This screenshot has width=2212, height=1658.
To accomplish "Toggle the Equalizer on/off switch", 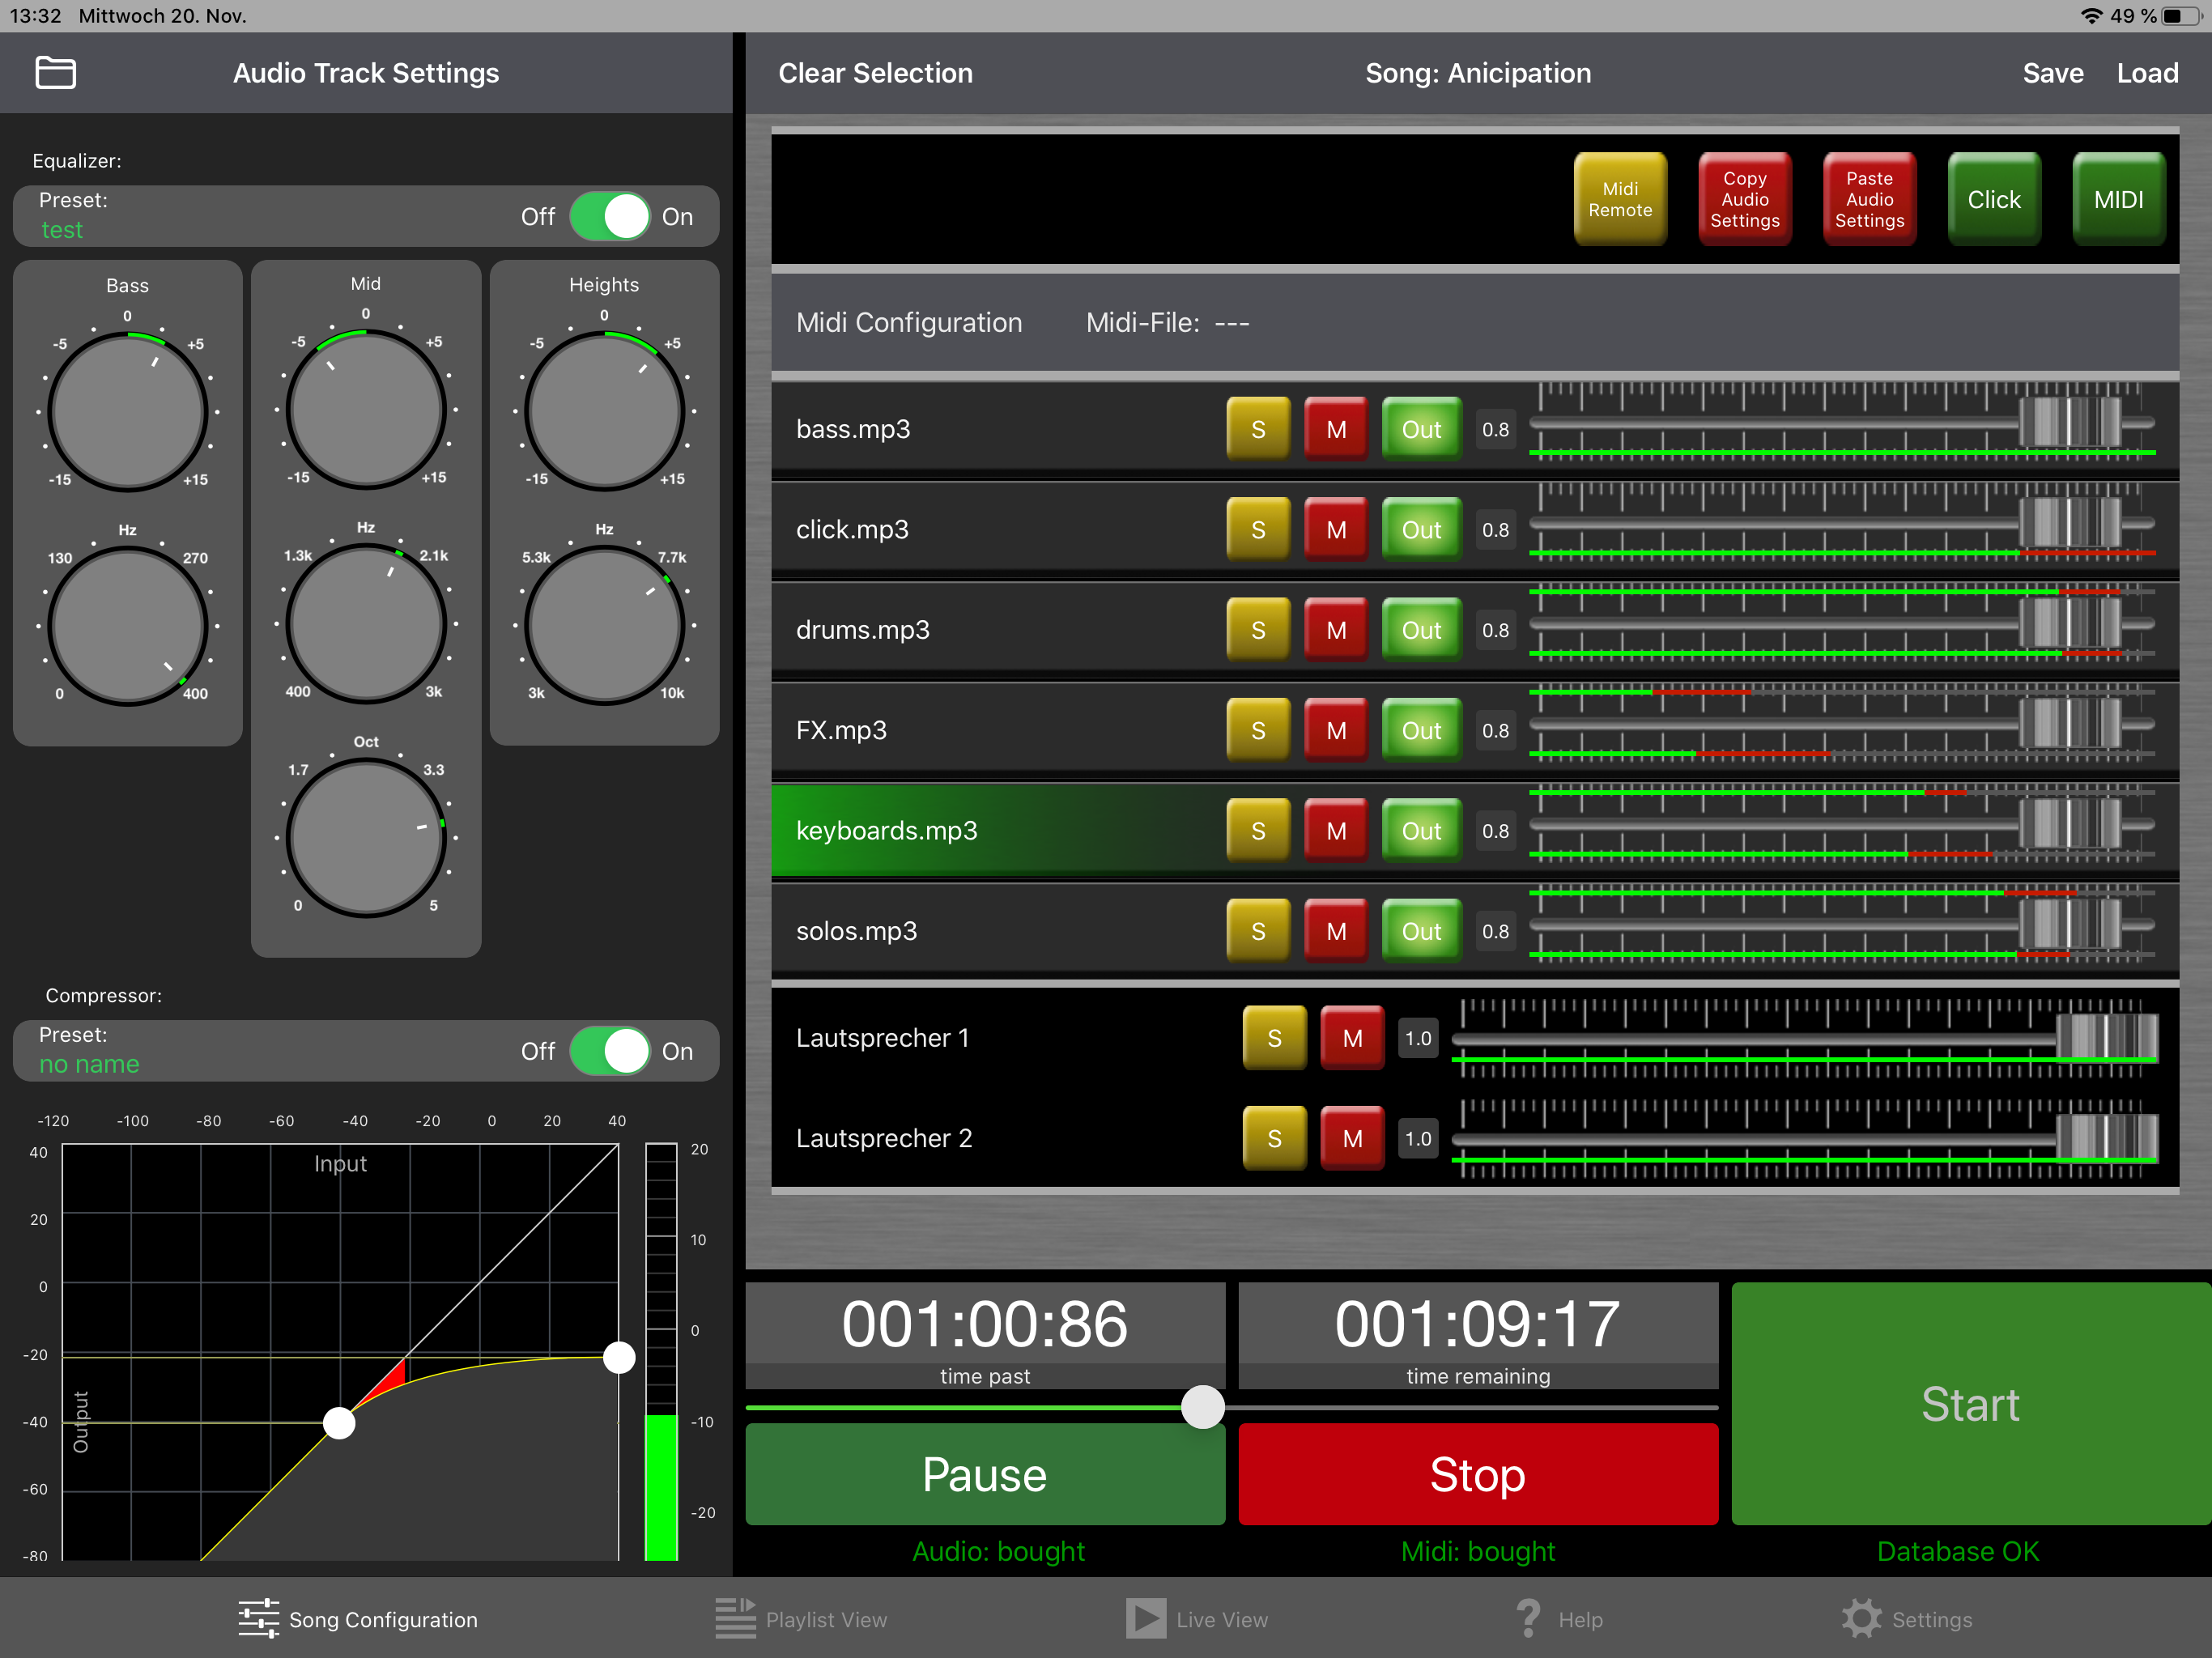I will (610, 216).
